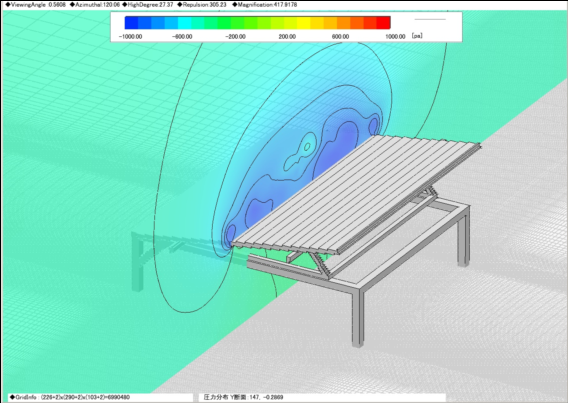Click the gray line sample in legend box
Viewport: 568px width, 403px height.
[430, 20]
